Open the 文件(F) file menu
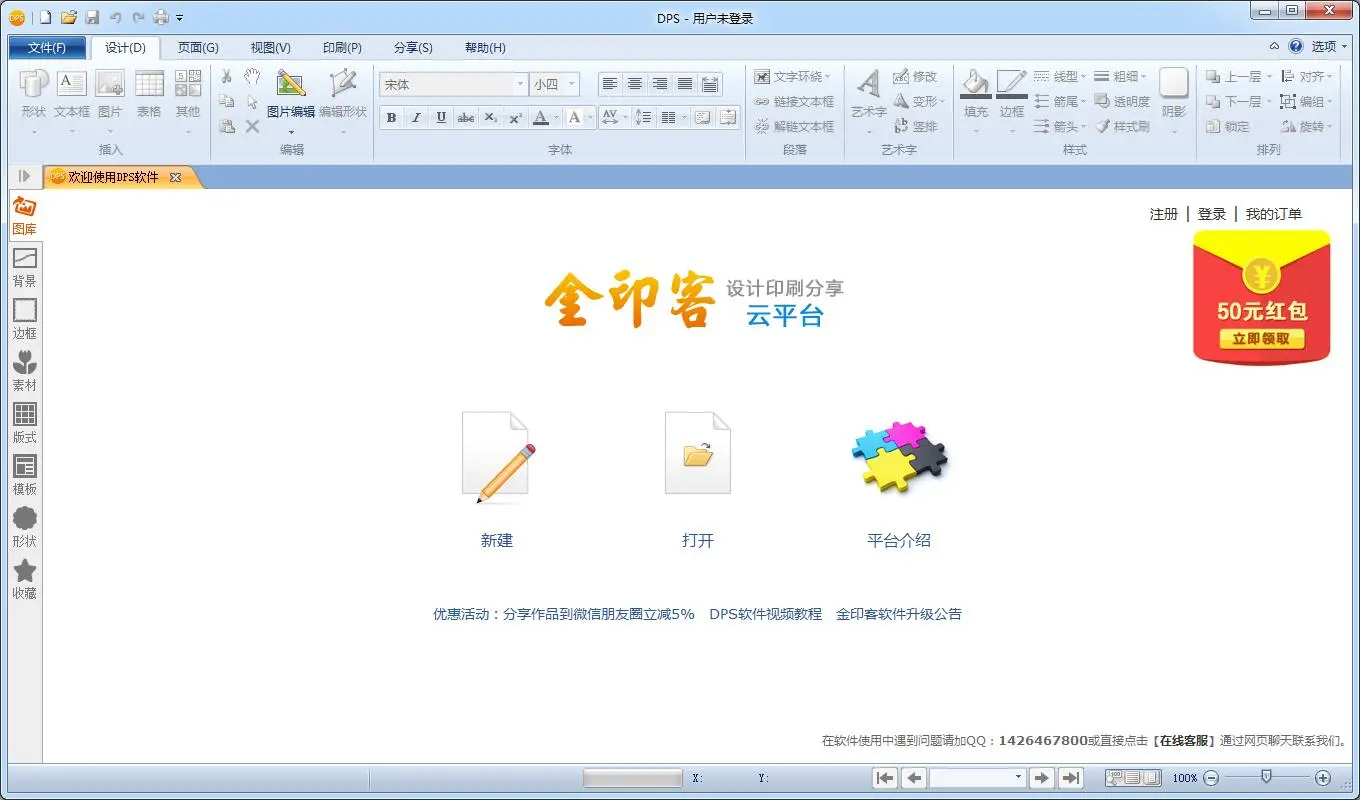Image resolution: width=1360 pixels, height=800 pixels. tap(47, 47)
